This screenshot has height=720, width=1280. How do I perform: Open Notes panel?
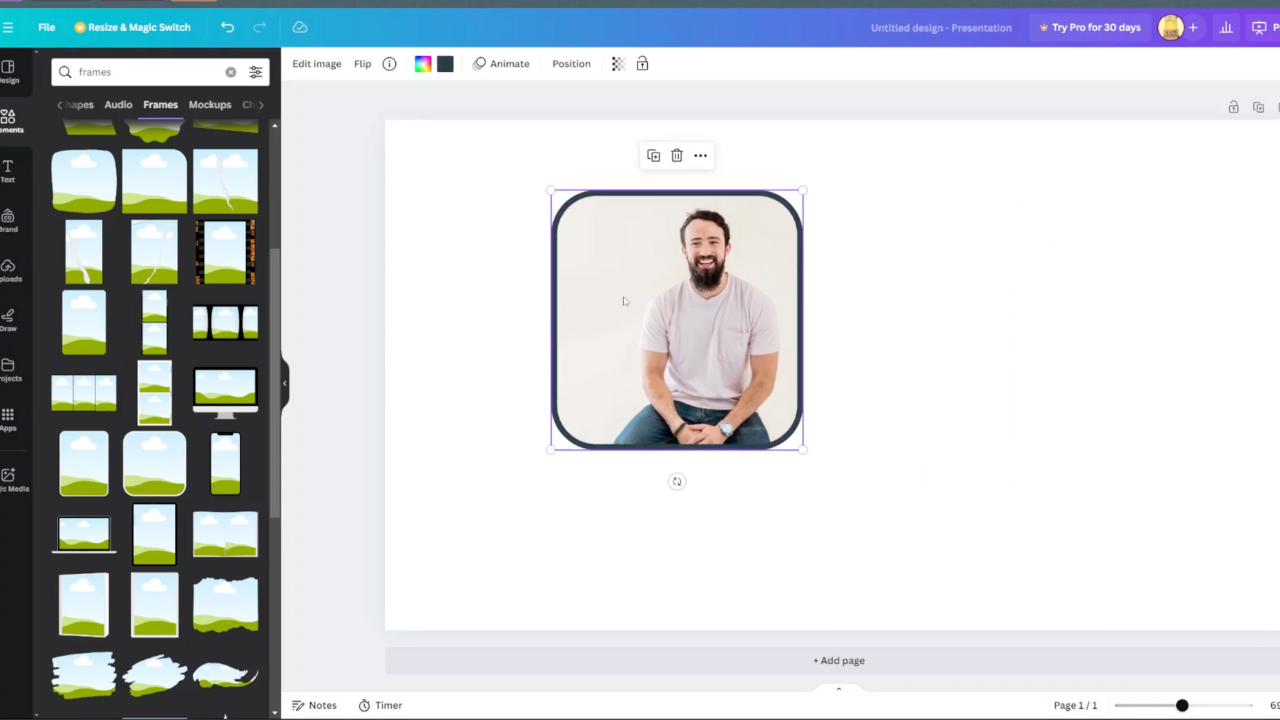pyautogui.click(x=314, y=705)
